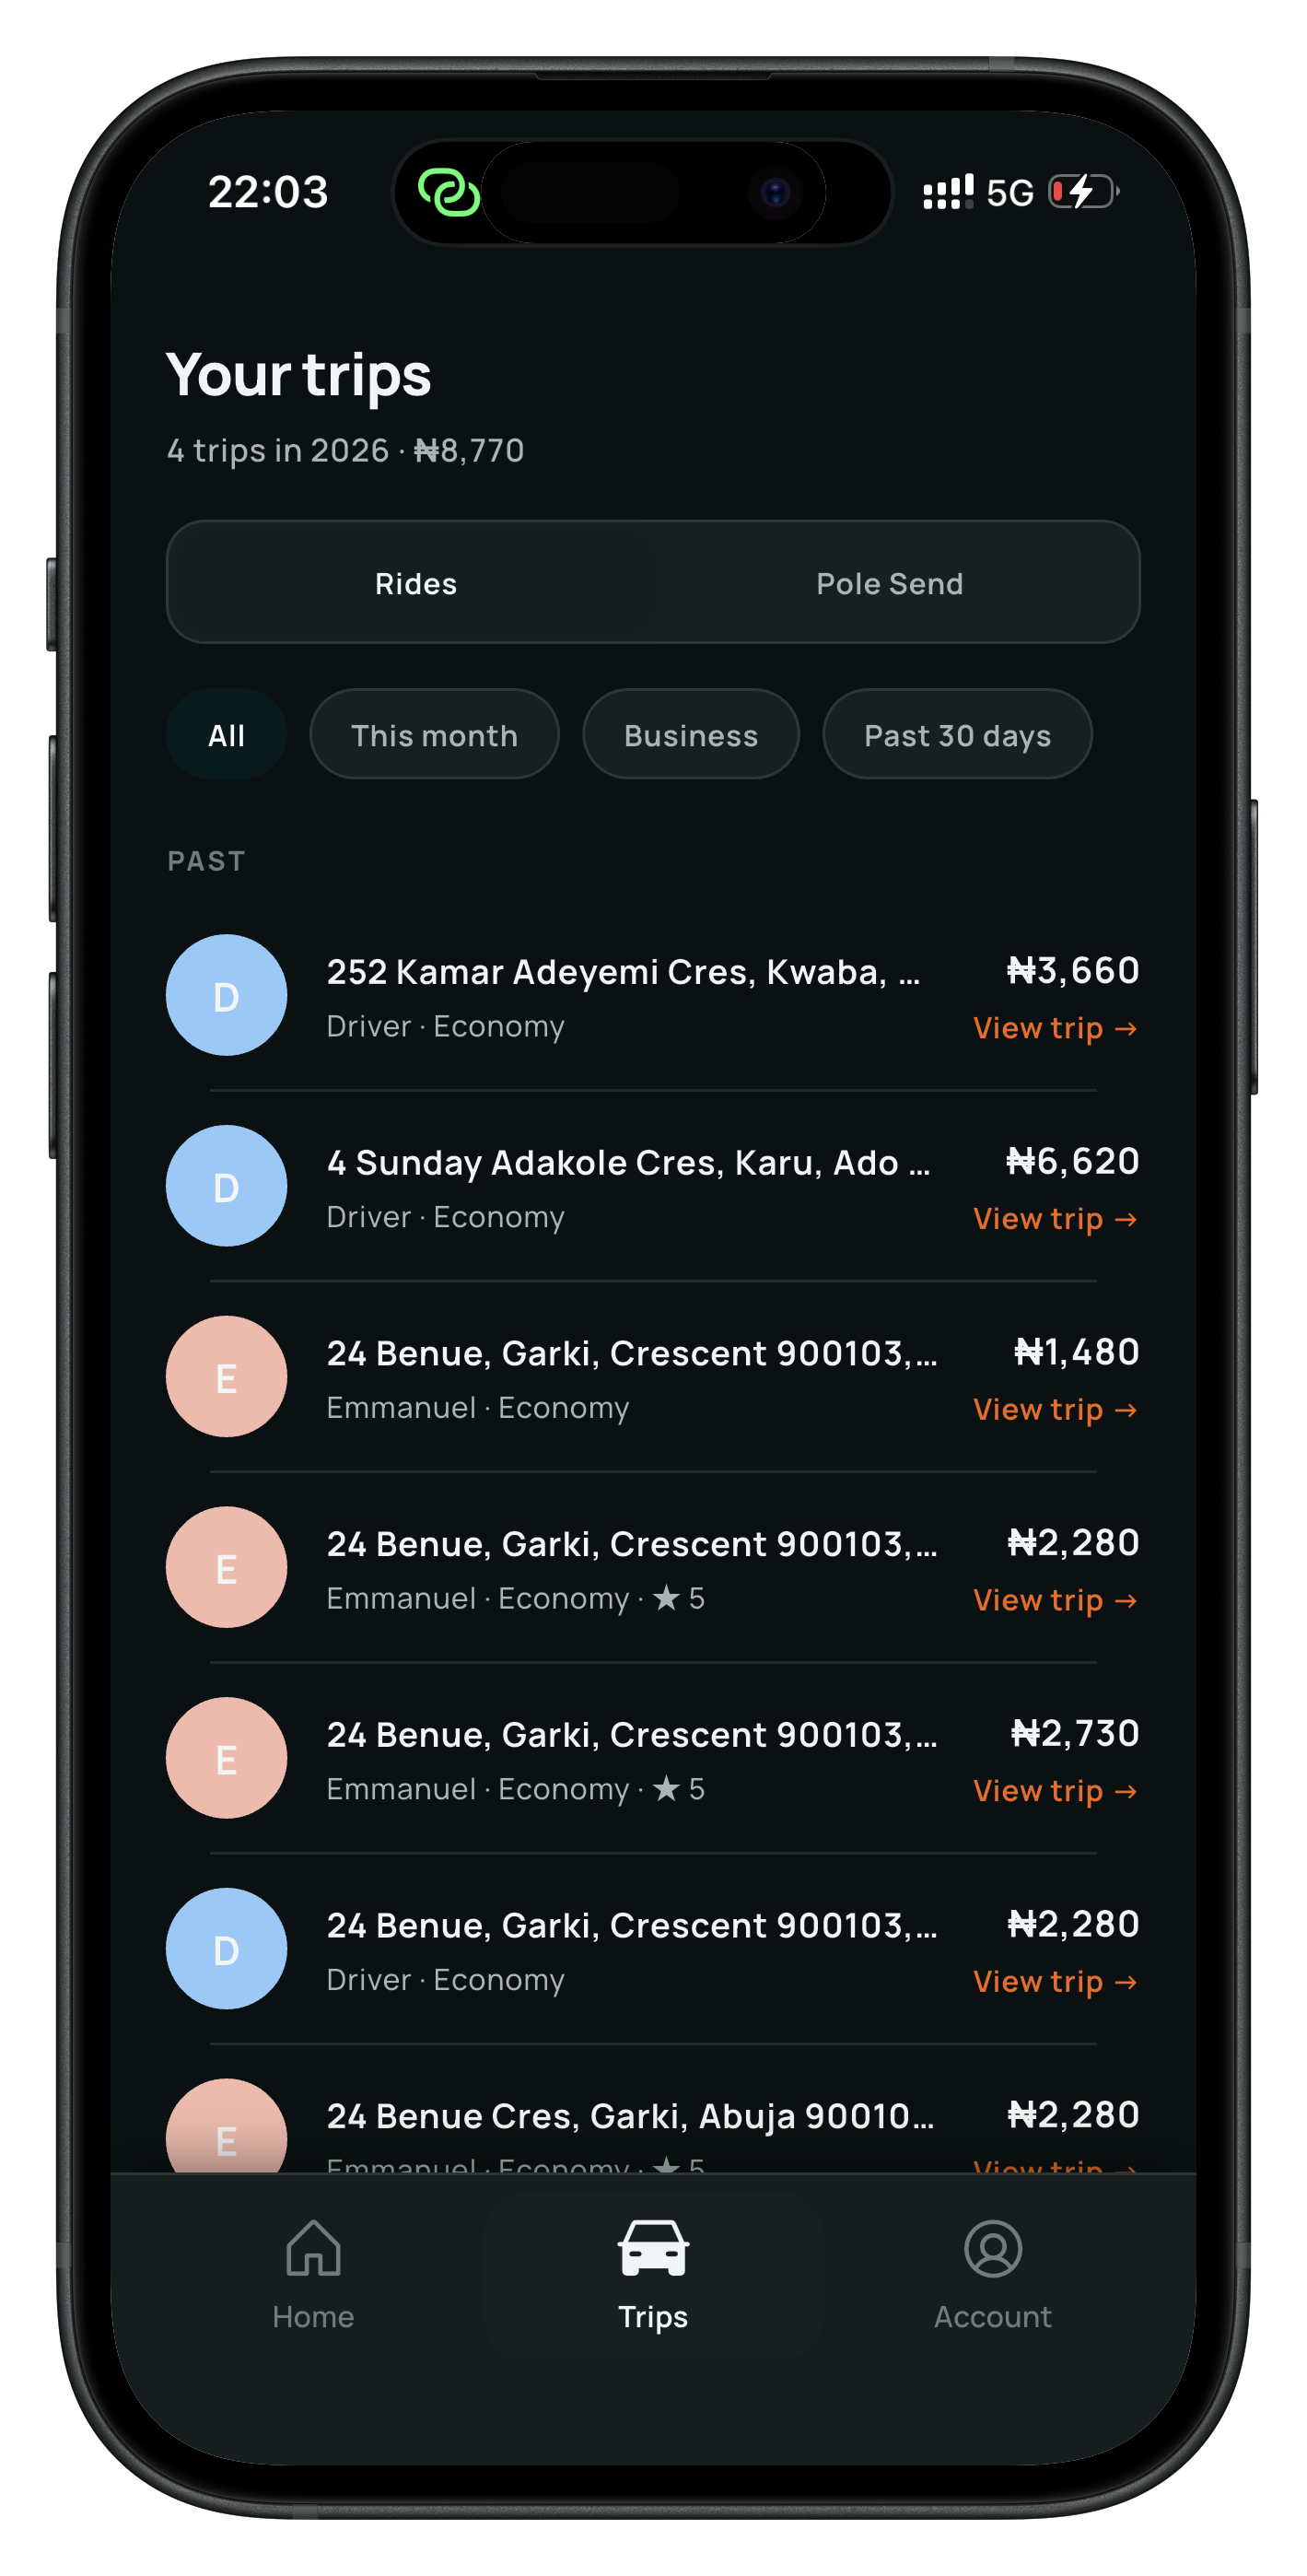The image size is (1307, 2576).
Task: Open the 4 Sunday Adakole Cres trip entry
Action: 653,1186
